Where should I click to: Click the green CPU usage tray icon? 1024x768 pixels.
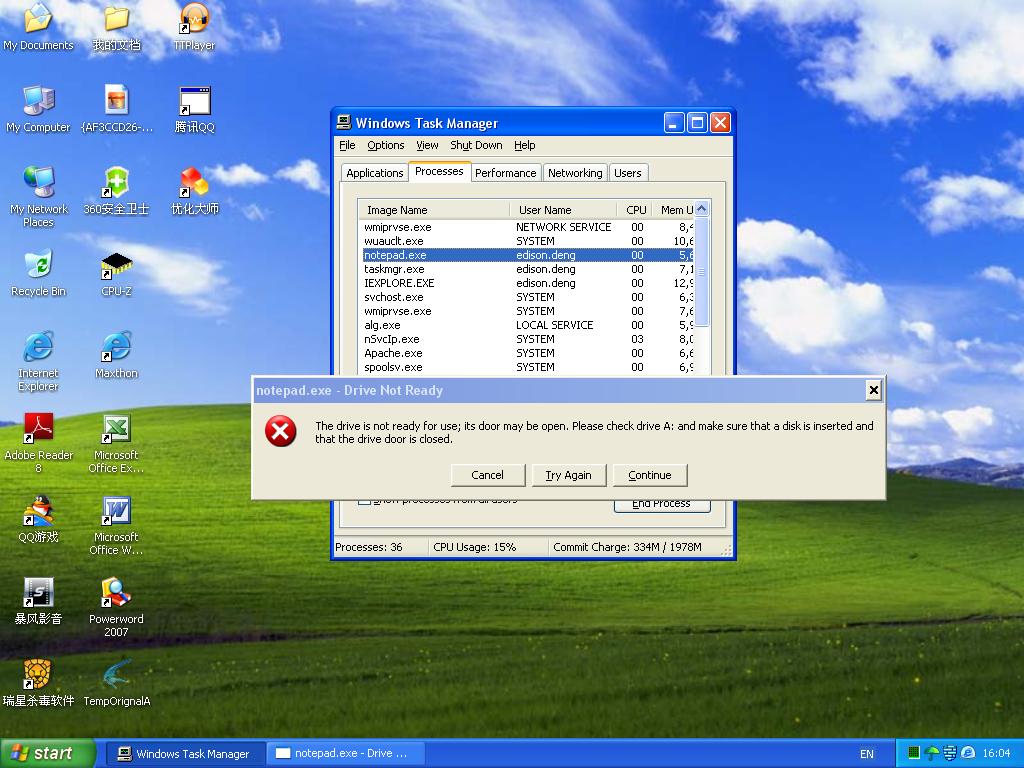tap(914, 753)
